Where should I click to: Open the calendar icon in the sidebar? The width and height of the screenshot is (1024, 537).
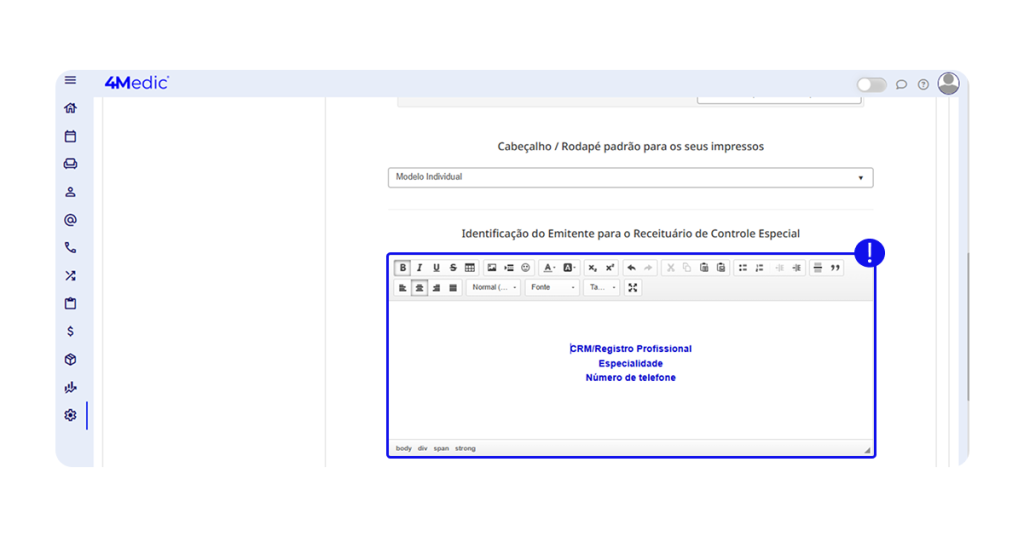[70, 136]
